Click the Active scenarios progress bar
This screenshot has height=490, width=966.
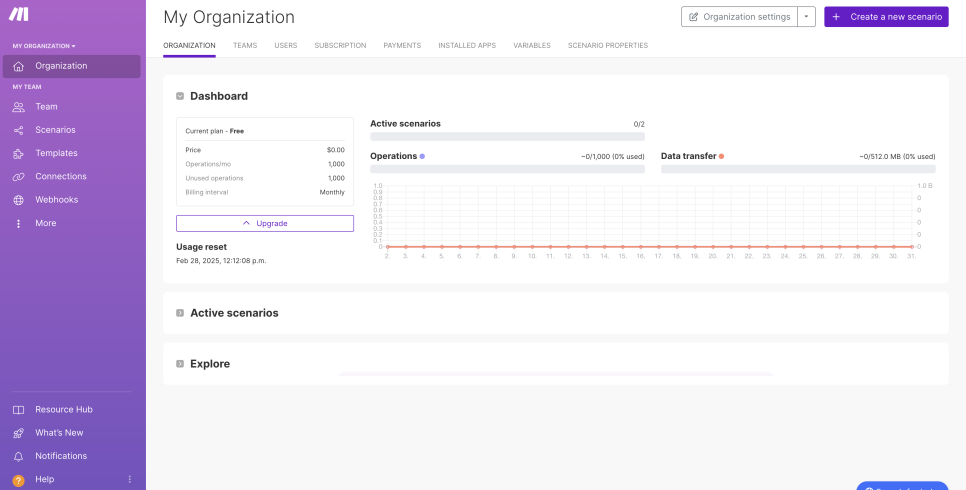508,136
